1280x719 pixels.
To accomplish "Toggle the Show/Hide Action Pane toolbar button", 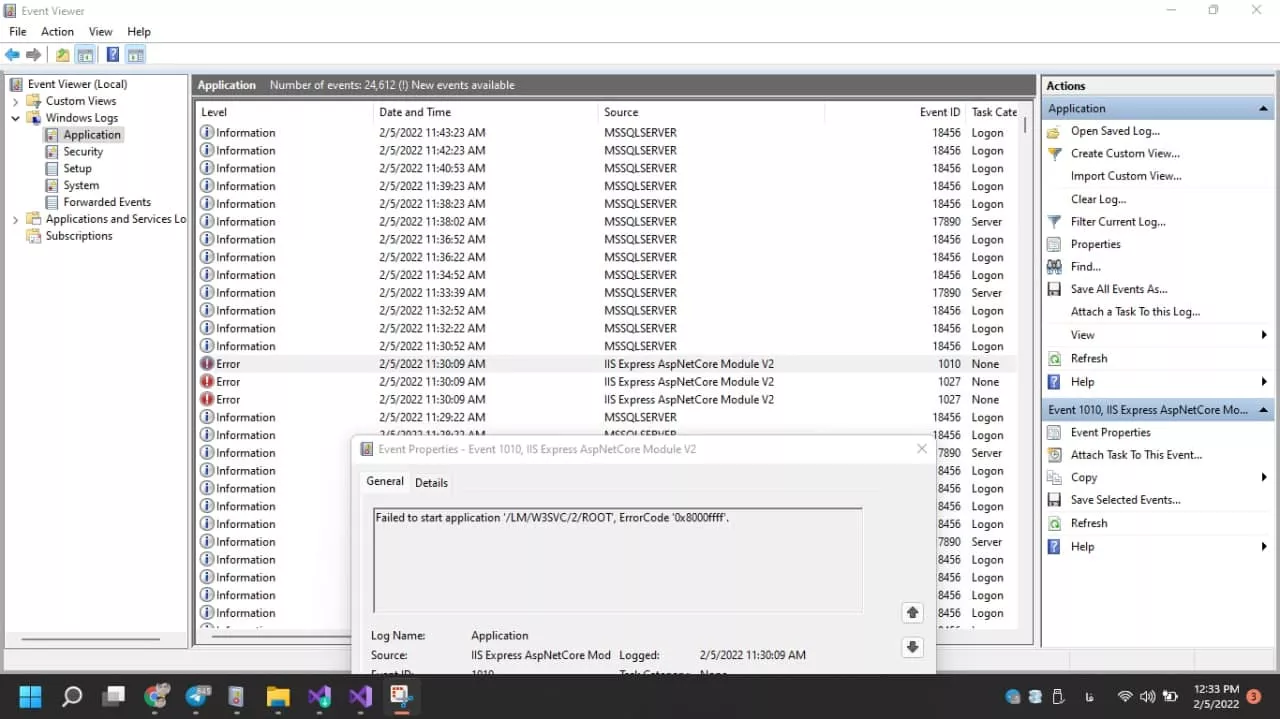I will [136, 55].
